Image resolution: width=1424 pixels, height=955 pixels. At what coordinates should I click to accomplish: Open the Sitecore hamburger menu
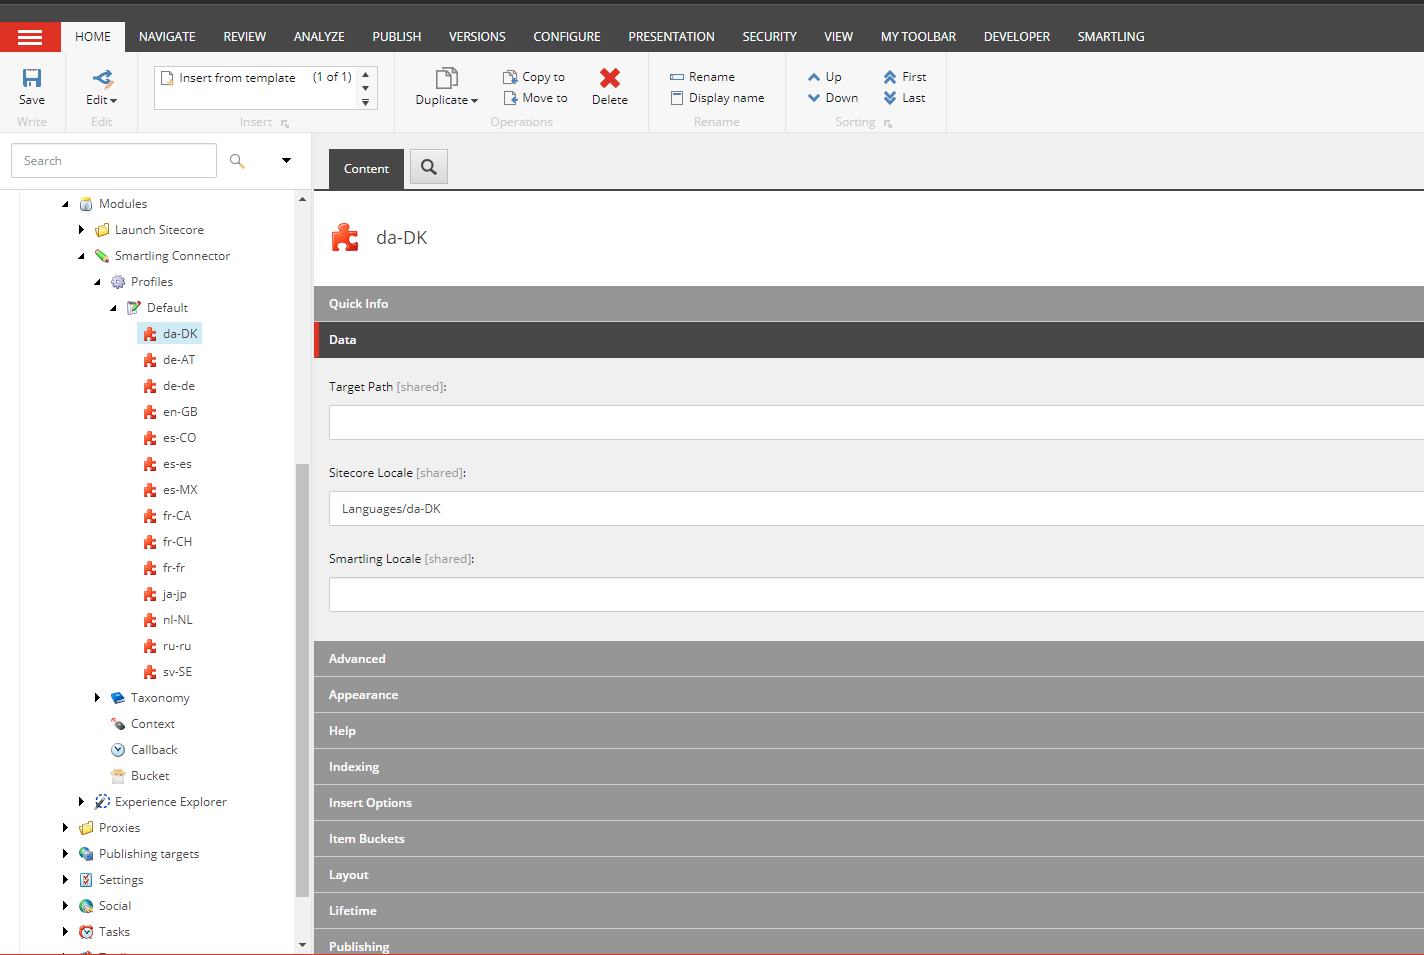click(x=30, y=37)
